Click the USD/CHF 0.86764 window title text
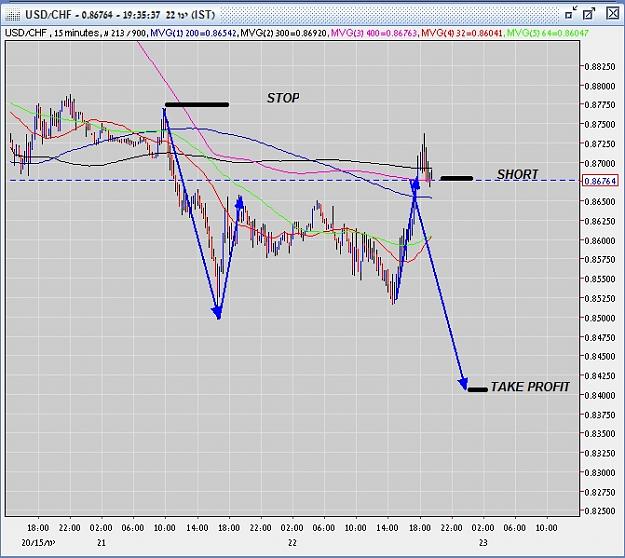The image size is (625, 558). click(x=120, y=15)
